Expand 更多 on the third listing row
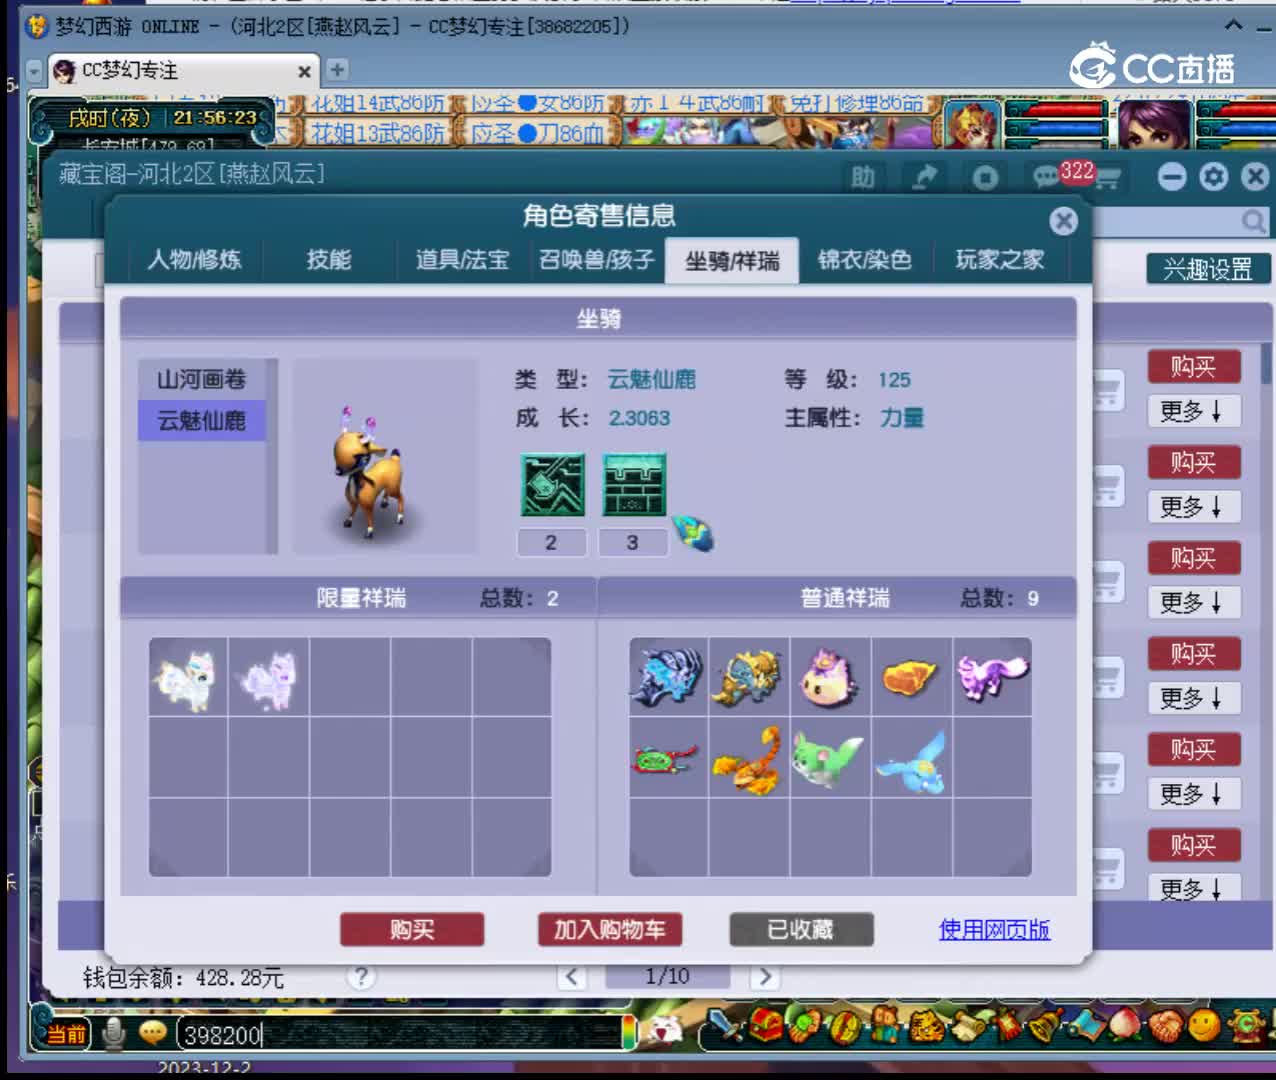The height and width of the screenshot is (1080, 1276). coord(1194,602)
